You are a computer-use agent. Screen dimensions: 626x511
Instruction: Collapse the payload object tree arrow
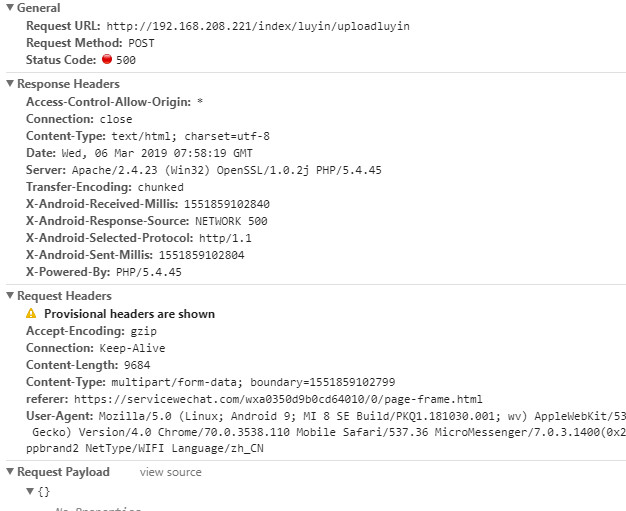tap(30, 492)
